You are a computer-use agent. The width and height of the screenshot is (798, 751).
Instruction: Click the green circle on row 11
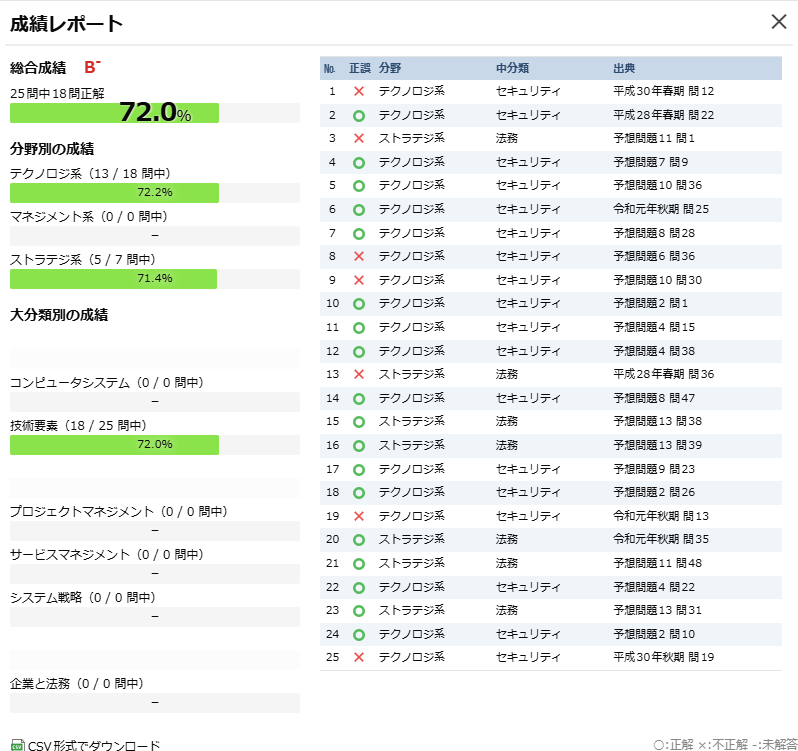359,328
